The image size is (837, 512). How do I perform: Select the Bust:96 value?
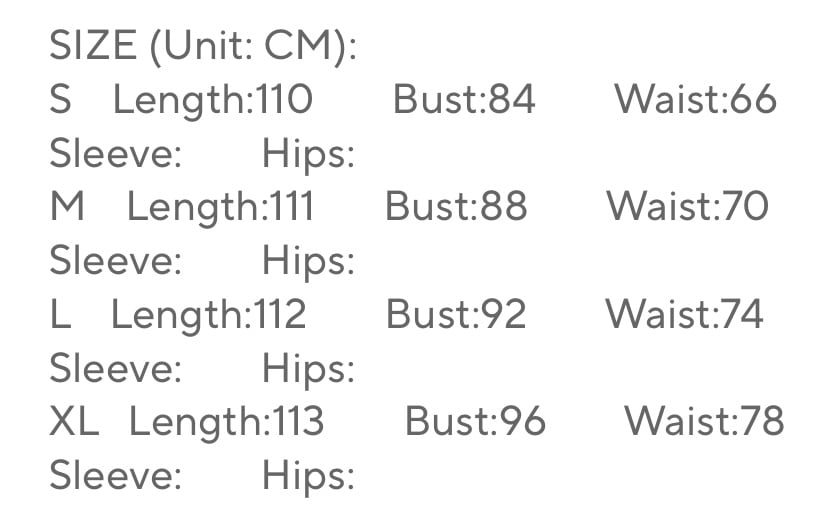tap(475, 423)
